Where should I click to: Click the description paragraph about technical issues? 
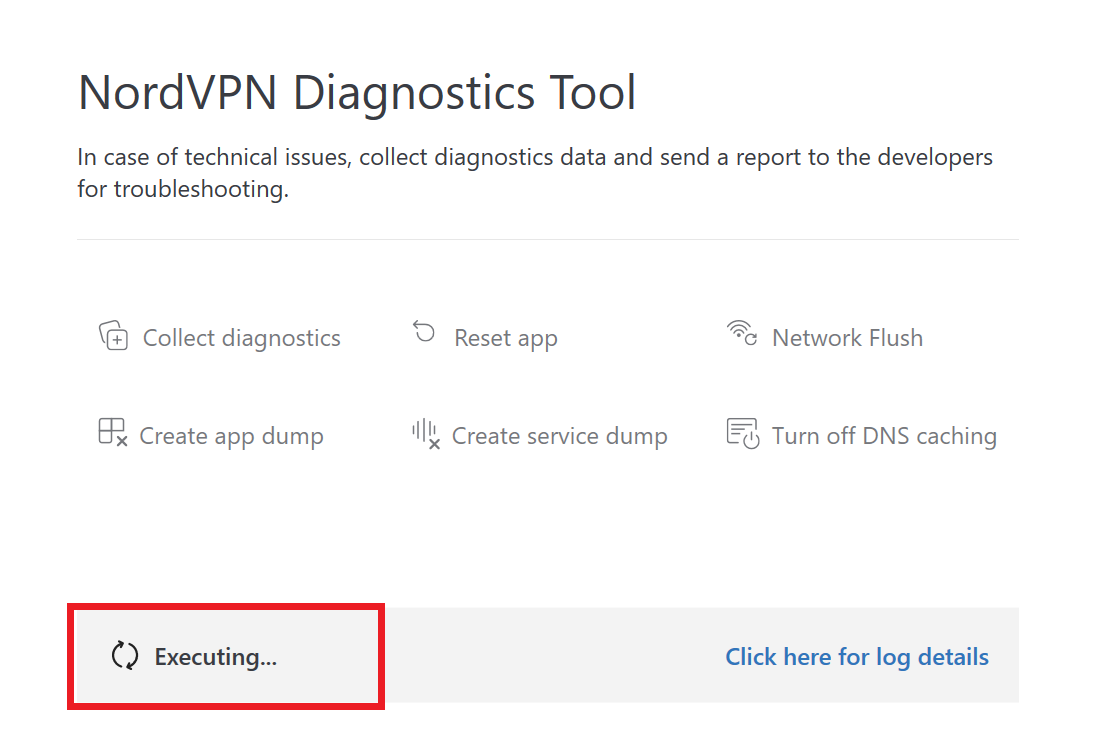tap(535, 159)
